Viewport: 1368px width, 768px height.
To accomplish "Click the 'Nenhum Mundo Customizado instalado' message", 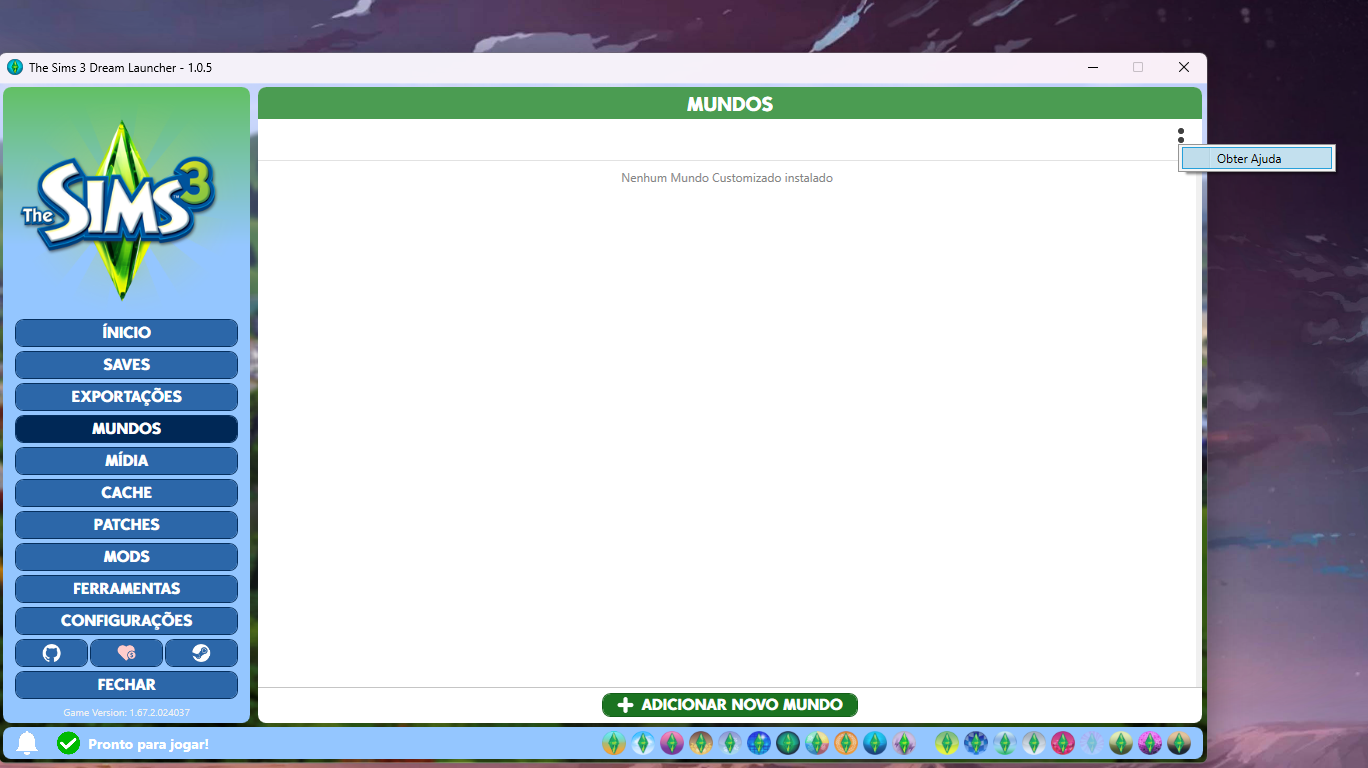I will (x=727, y=178).
